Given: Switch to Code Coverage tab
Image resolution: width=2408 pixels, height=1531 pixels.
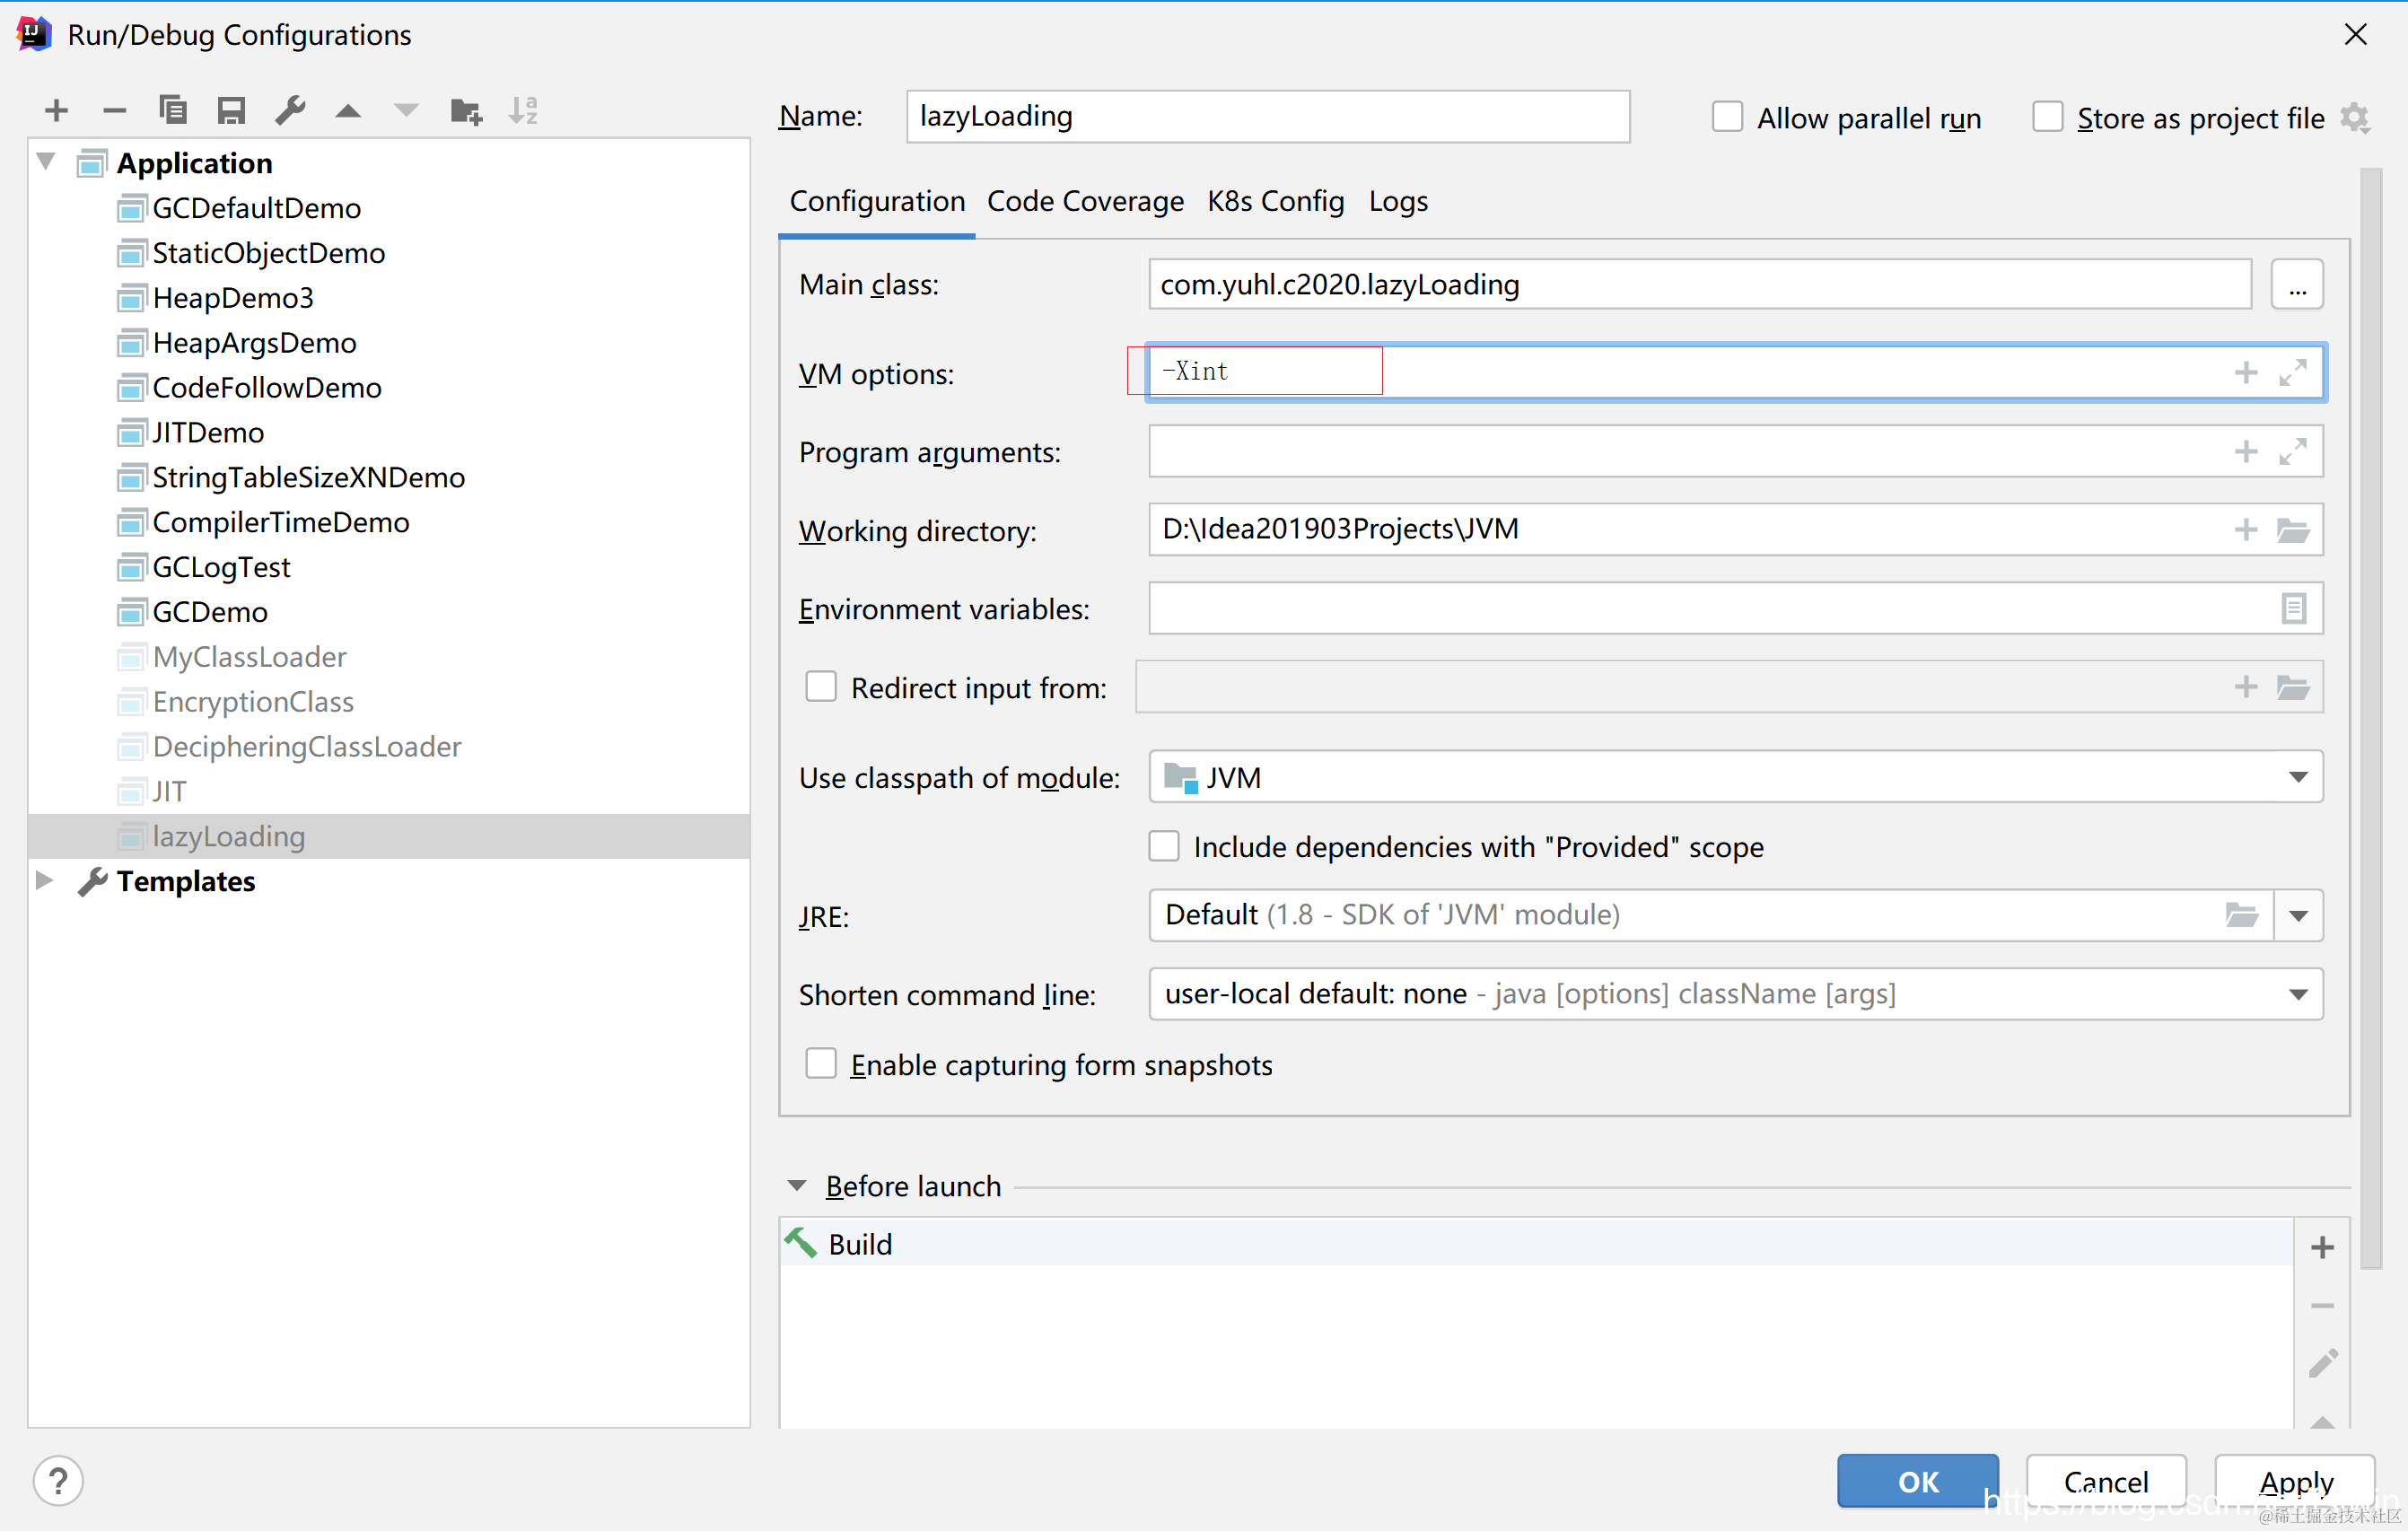Looking at the screenshot, I should coord(1085,201).
